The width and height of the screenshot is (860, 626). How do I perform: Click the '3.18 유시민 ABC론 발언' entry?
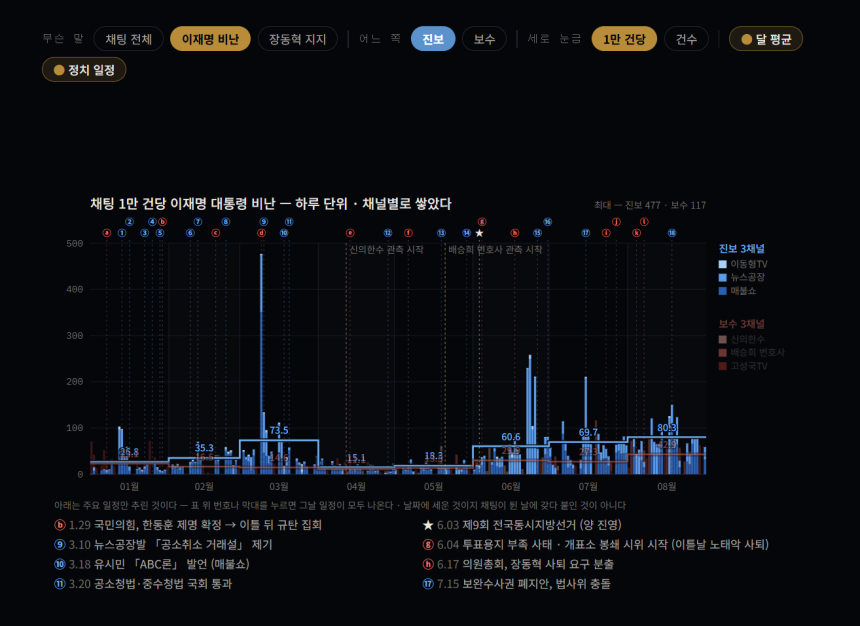pos(152,564)
